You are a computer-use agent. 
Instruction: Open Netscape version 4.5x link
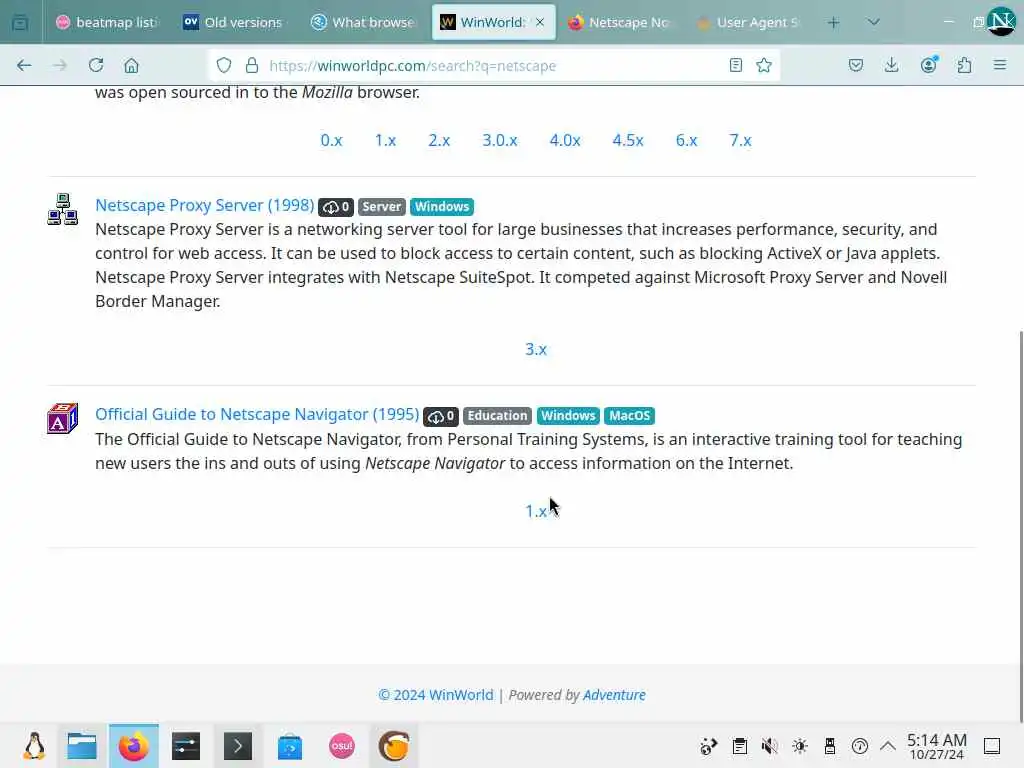[628, 140]
